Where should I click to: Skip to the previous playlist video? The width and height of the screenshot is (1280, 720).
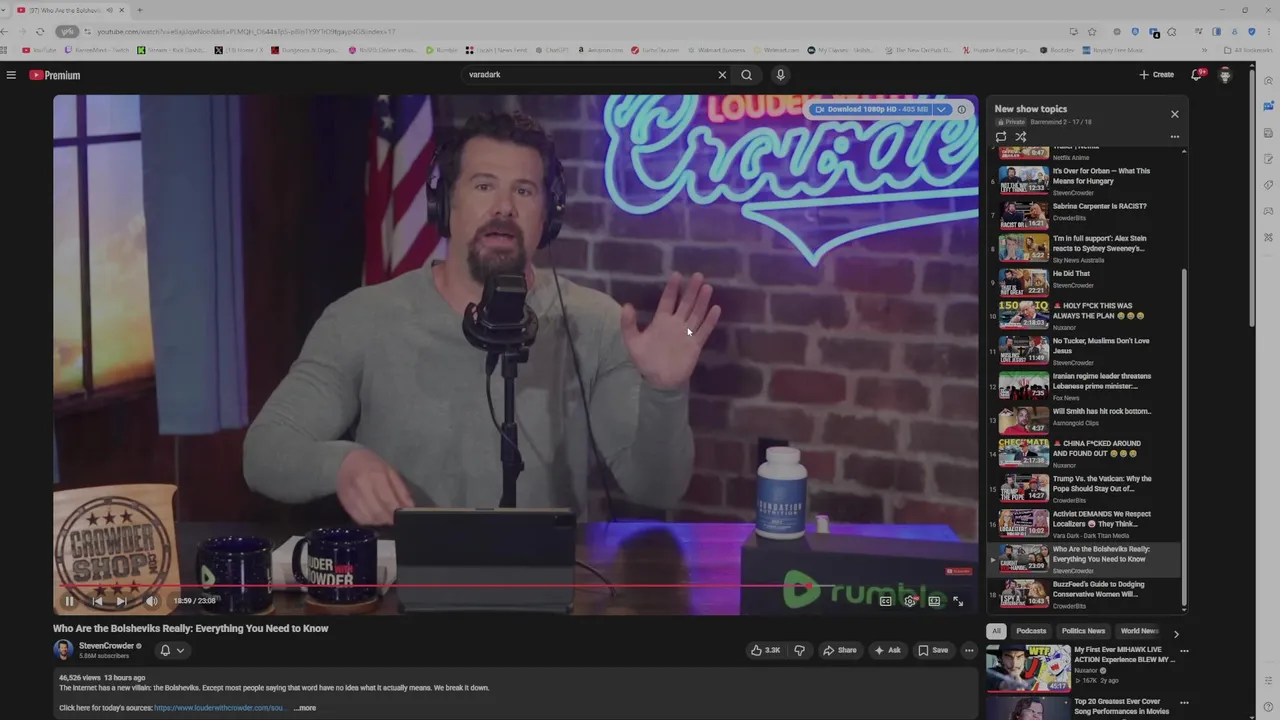click(97, 601)
